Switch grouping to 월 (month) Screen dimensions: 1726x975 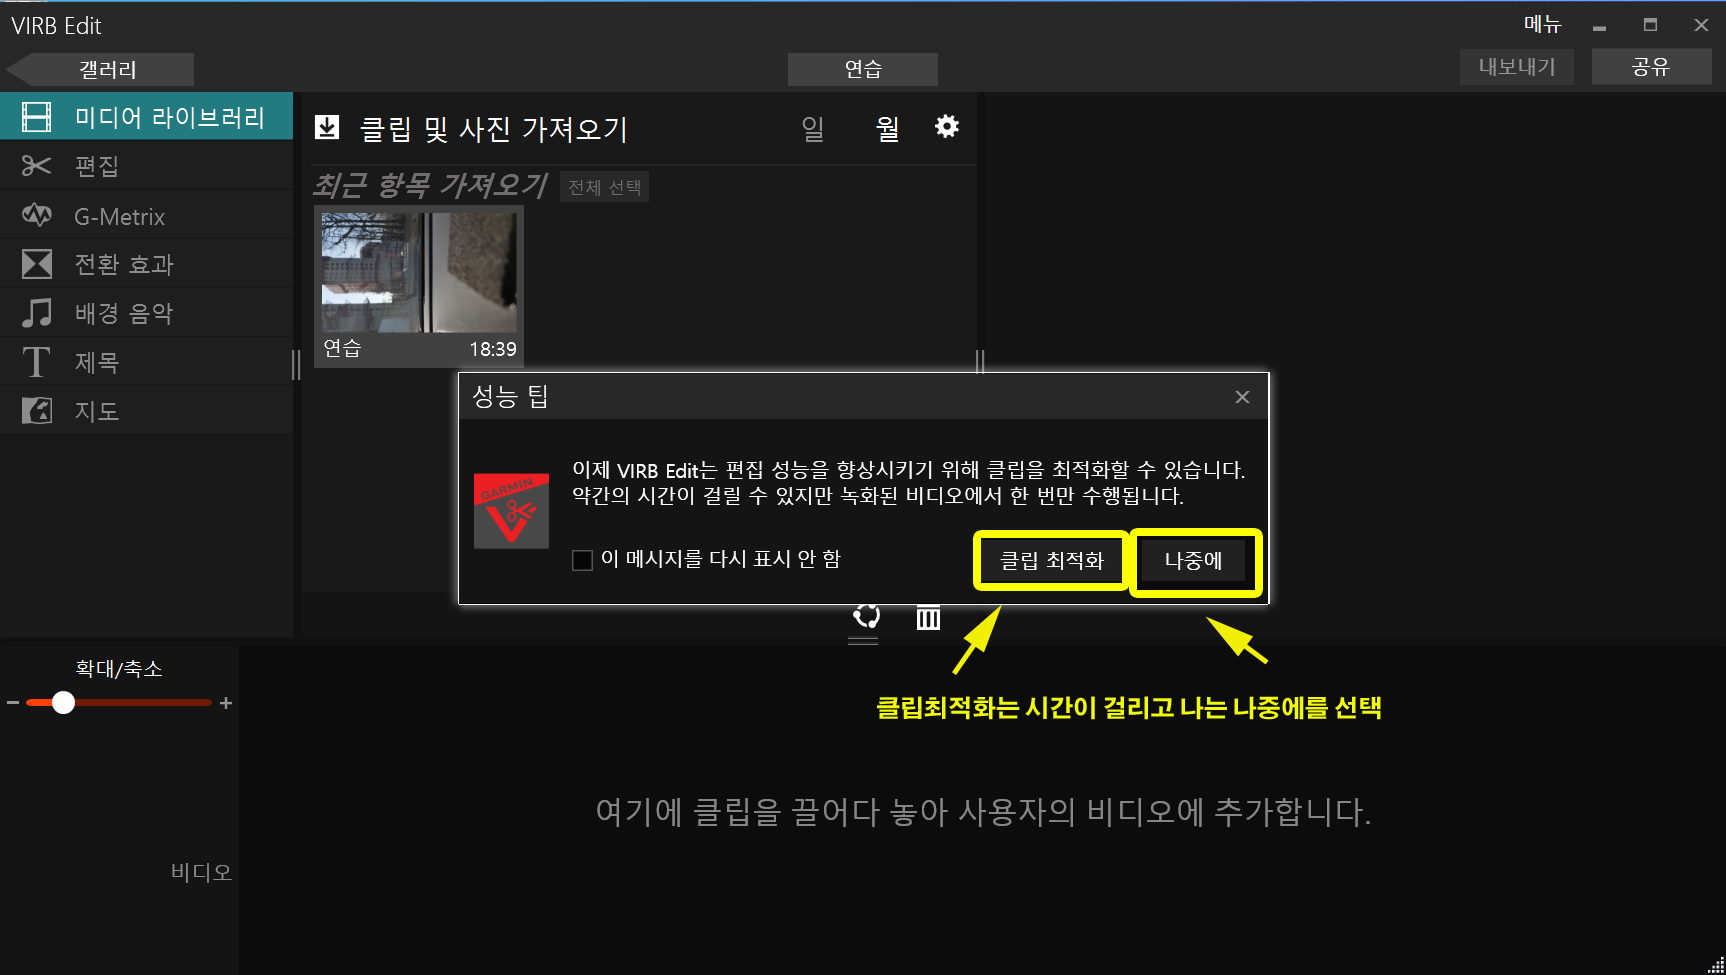[x=888, y=128]
